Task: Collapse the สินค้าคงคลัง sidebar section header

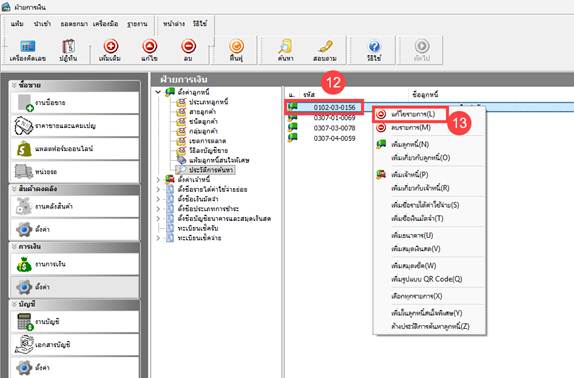Action: (75, 189)
